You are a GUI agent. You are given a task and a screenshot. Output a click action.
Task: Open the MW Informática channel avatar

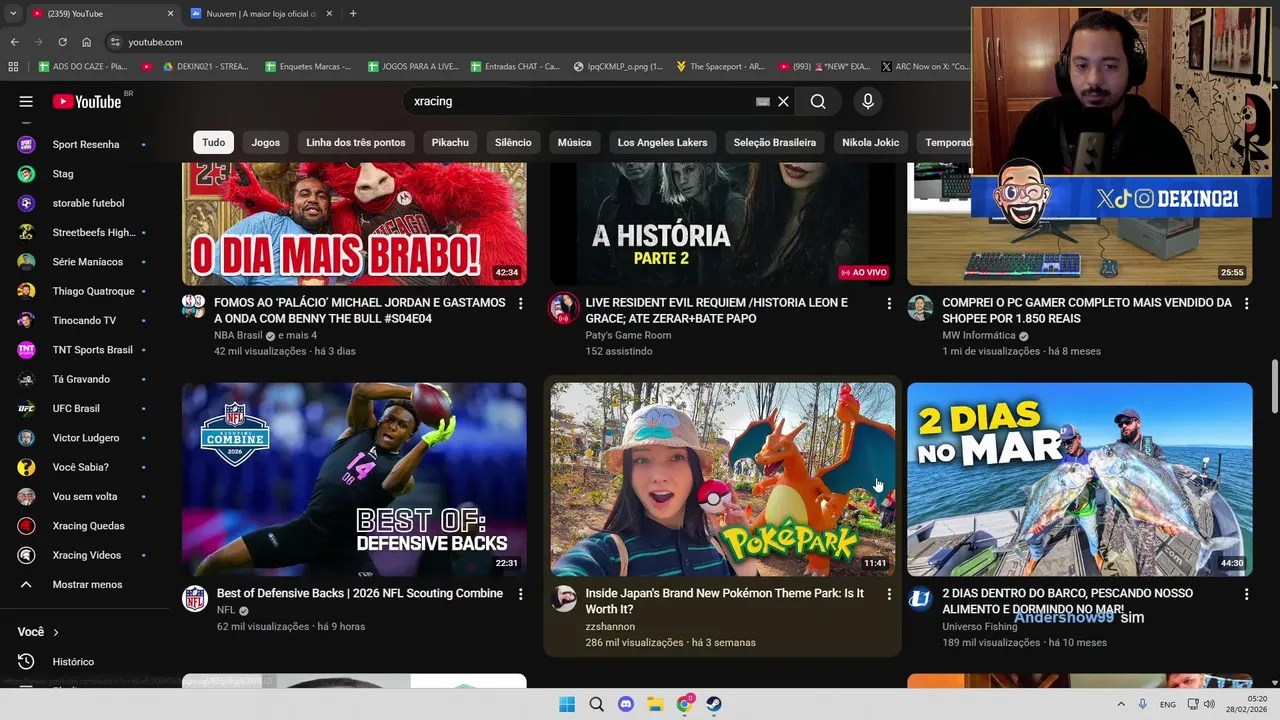click(920, 308)
